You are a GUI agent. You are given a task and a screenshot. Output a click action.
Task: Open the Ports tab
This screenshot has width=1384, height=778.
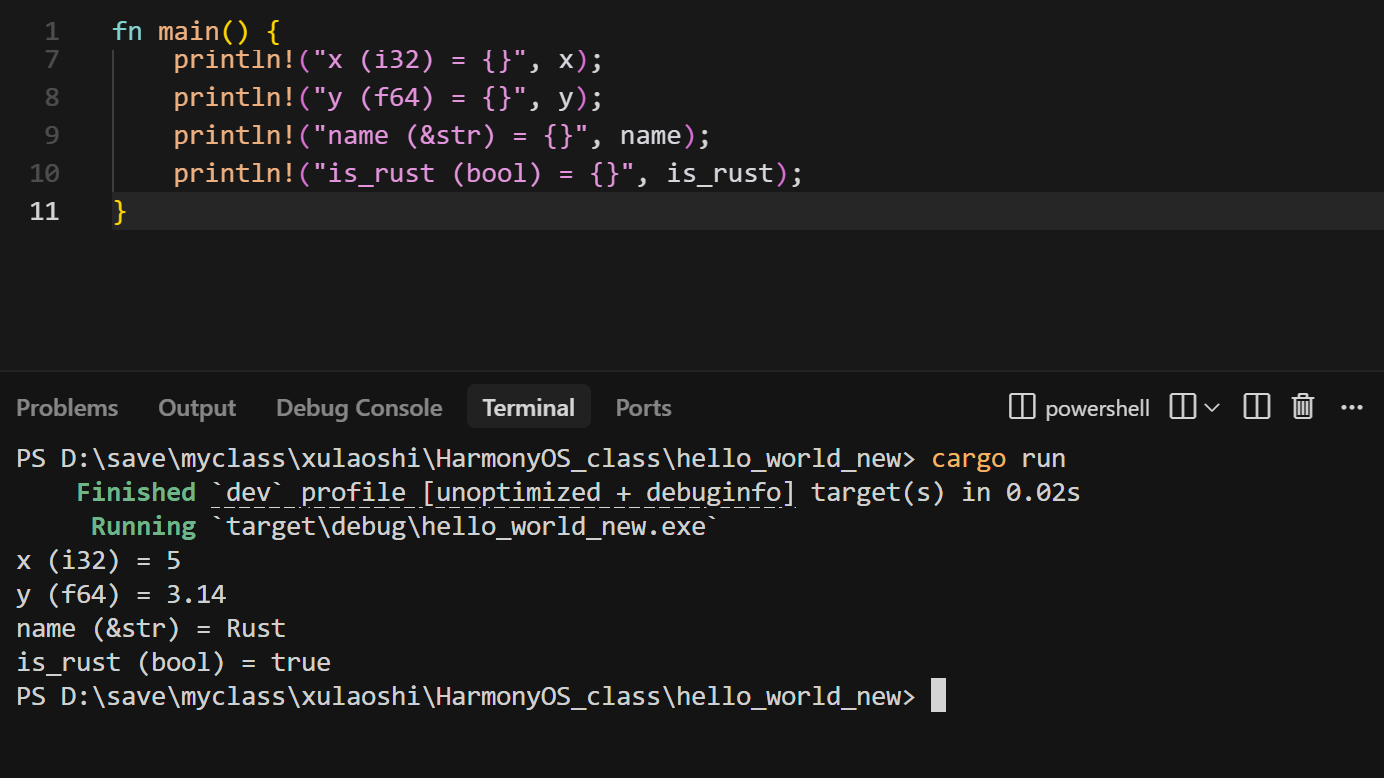(643, 408)
